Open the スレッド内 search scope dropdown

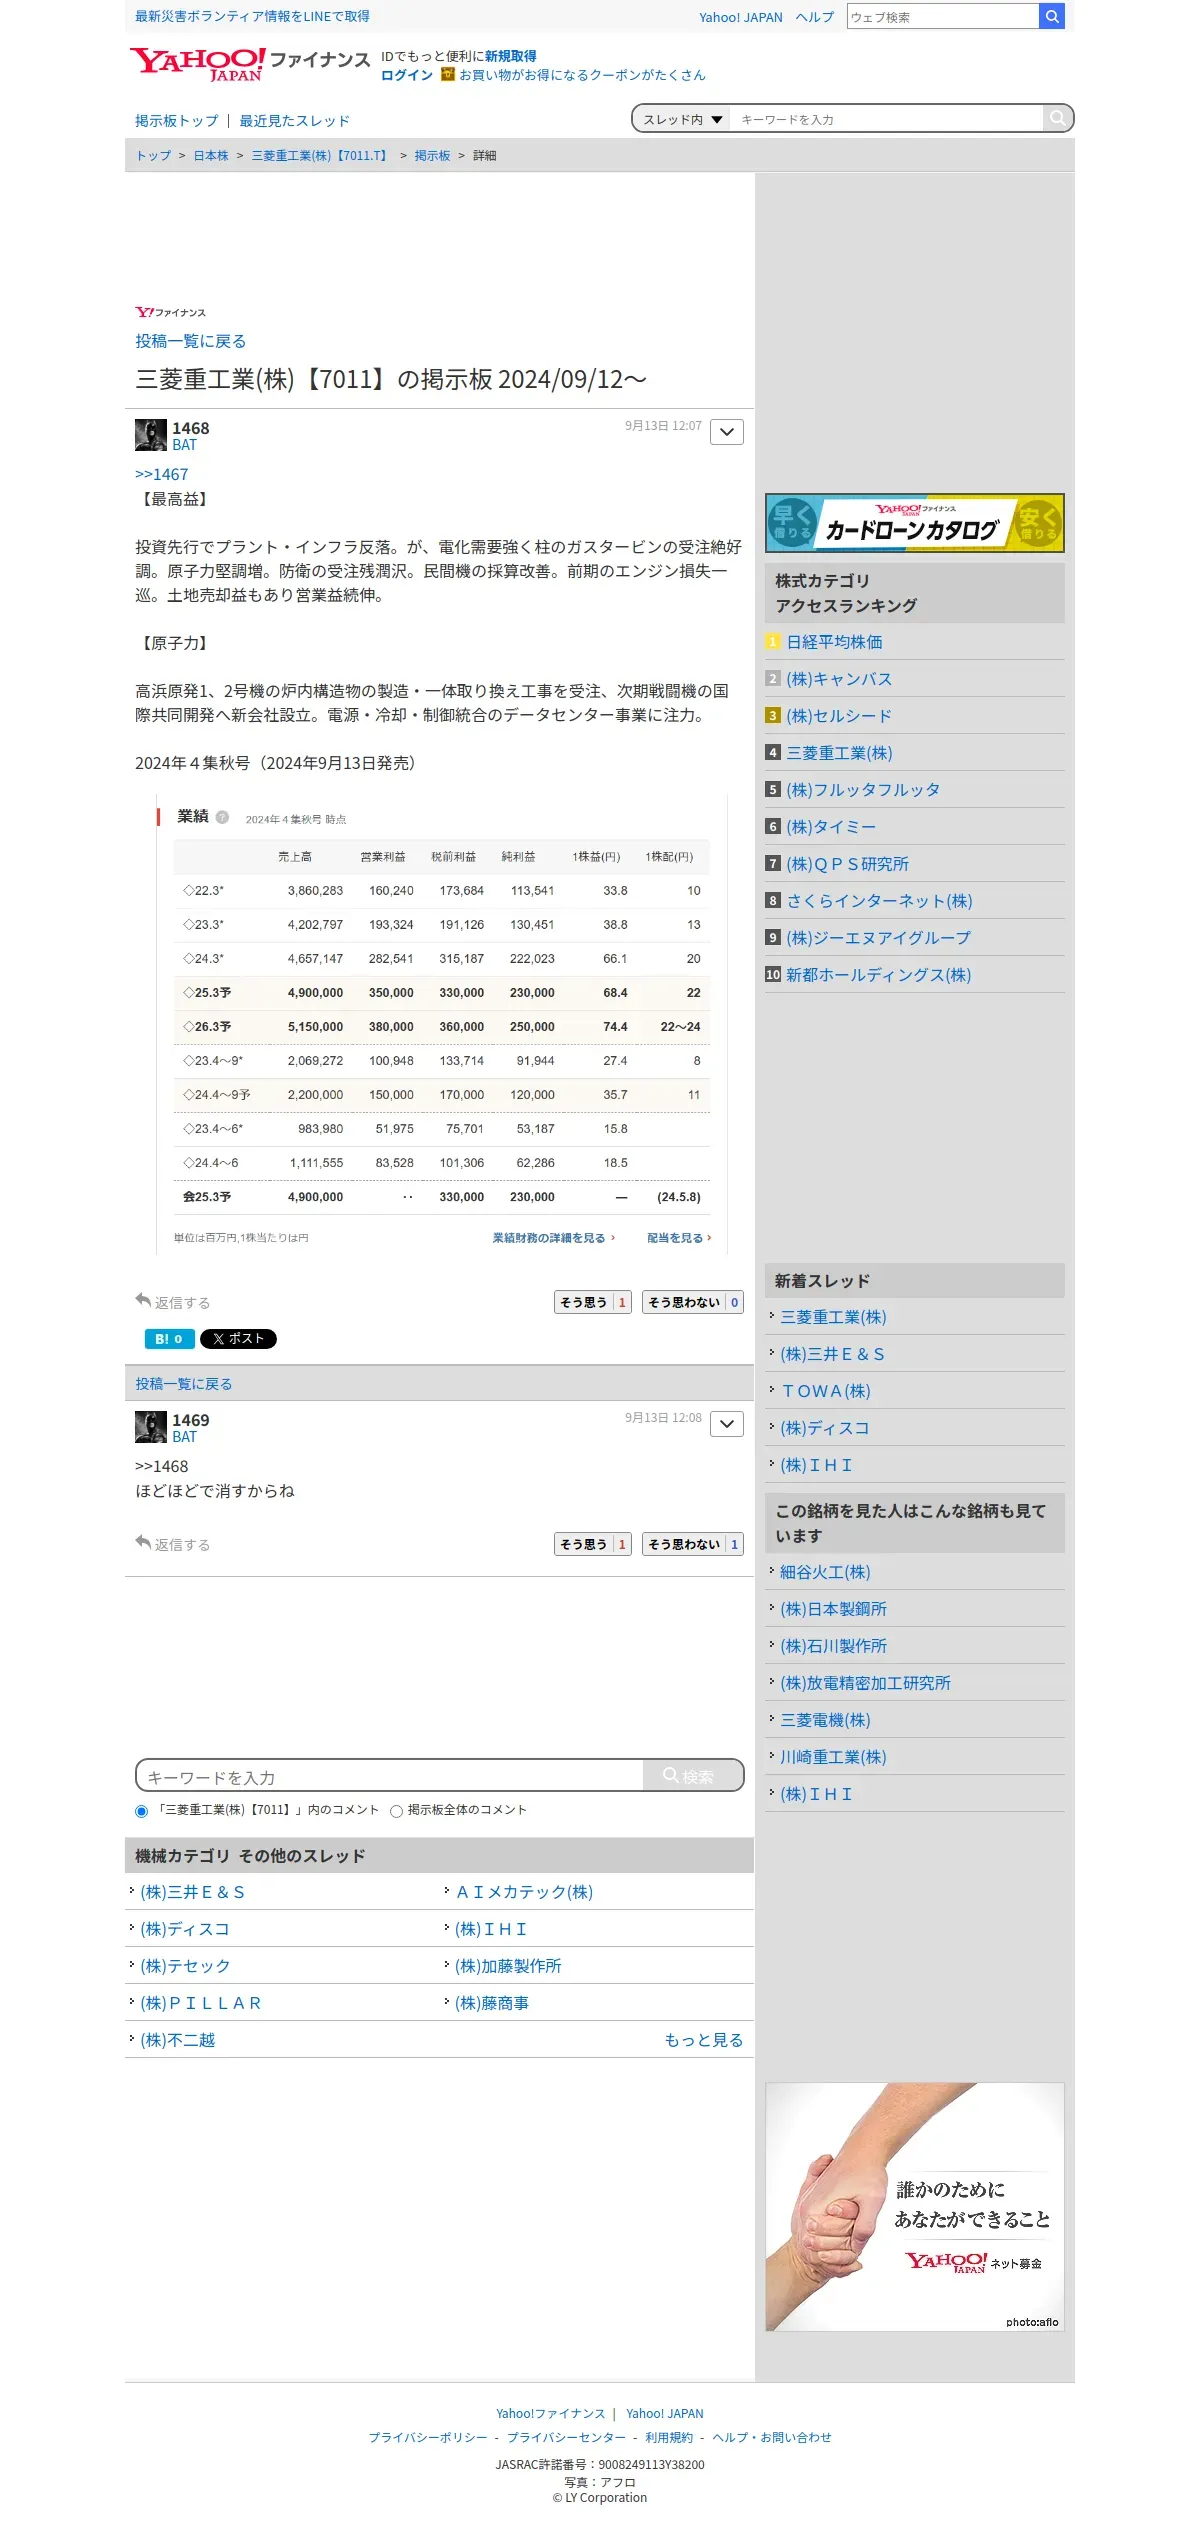pyautogui.click(x=682, y=119)
